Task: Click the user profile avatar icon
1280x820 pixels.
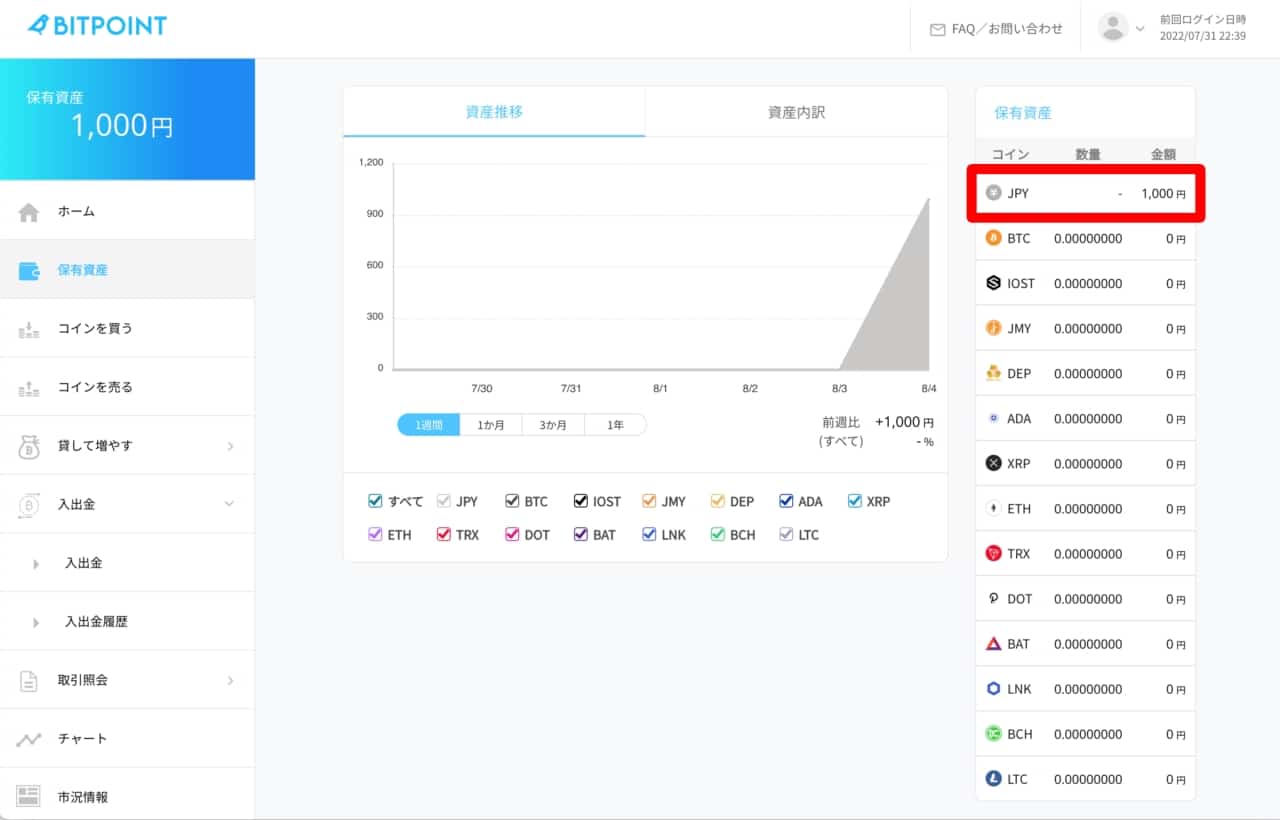Action: (x=1113, y=28)
